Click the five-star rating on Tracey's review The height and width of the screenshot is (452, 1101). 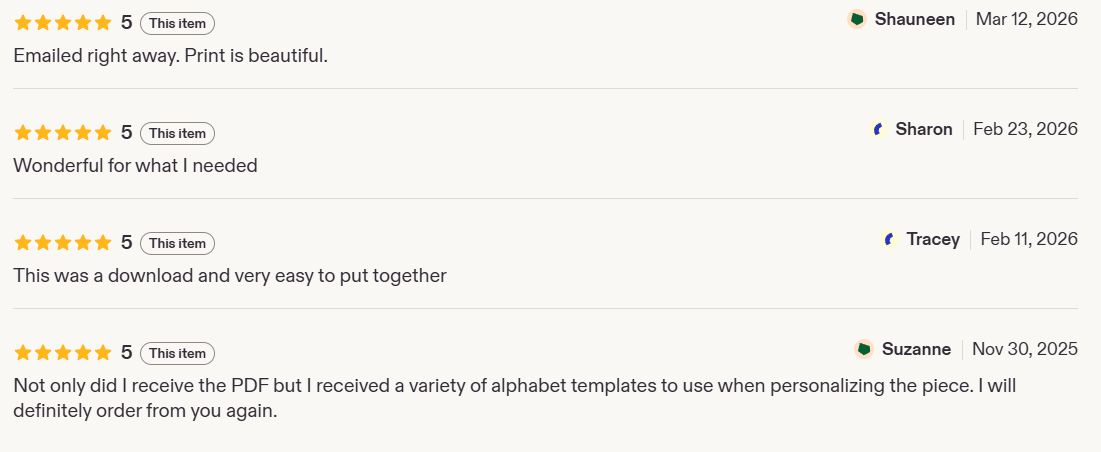(62, 243)
